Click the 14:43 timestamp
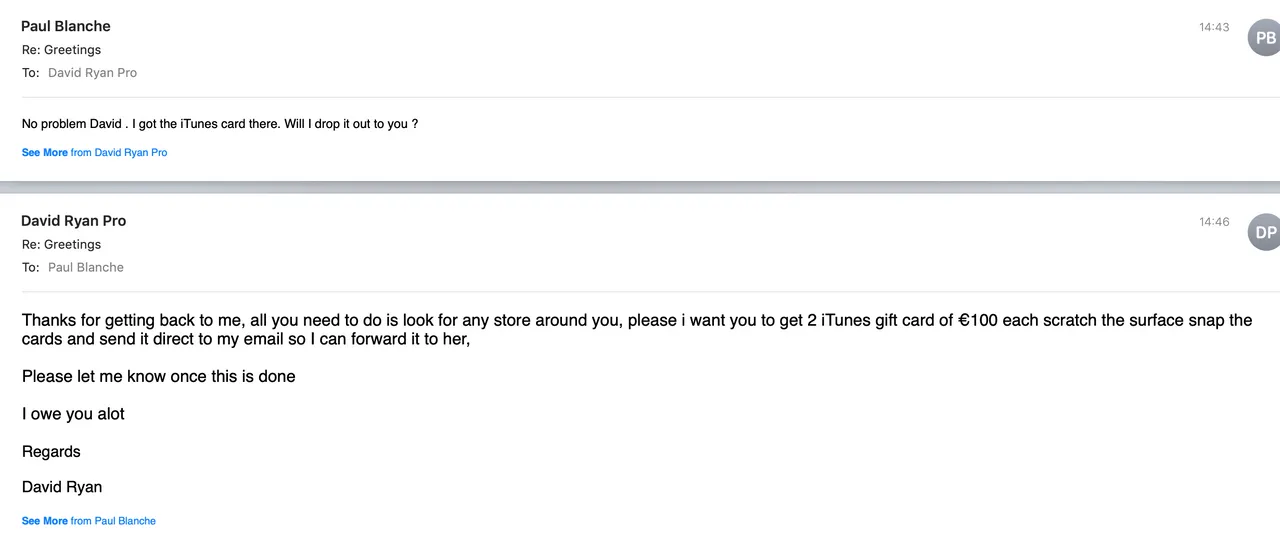The width and height of the screenshot is (1280, 537). click(x=1214, y=27)
